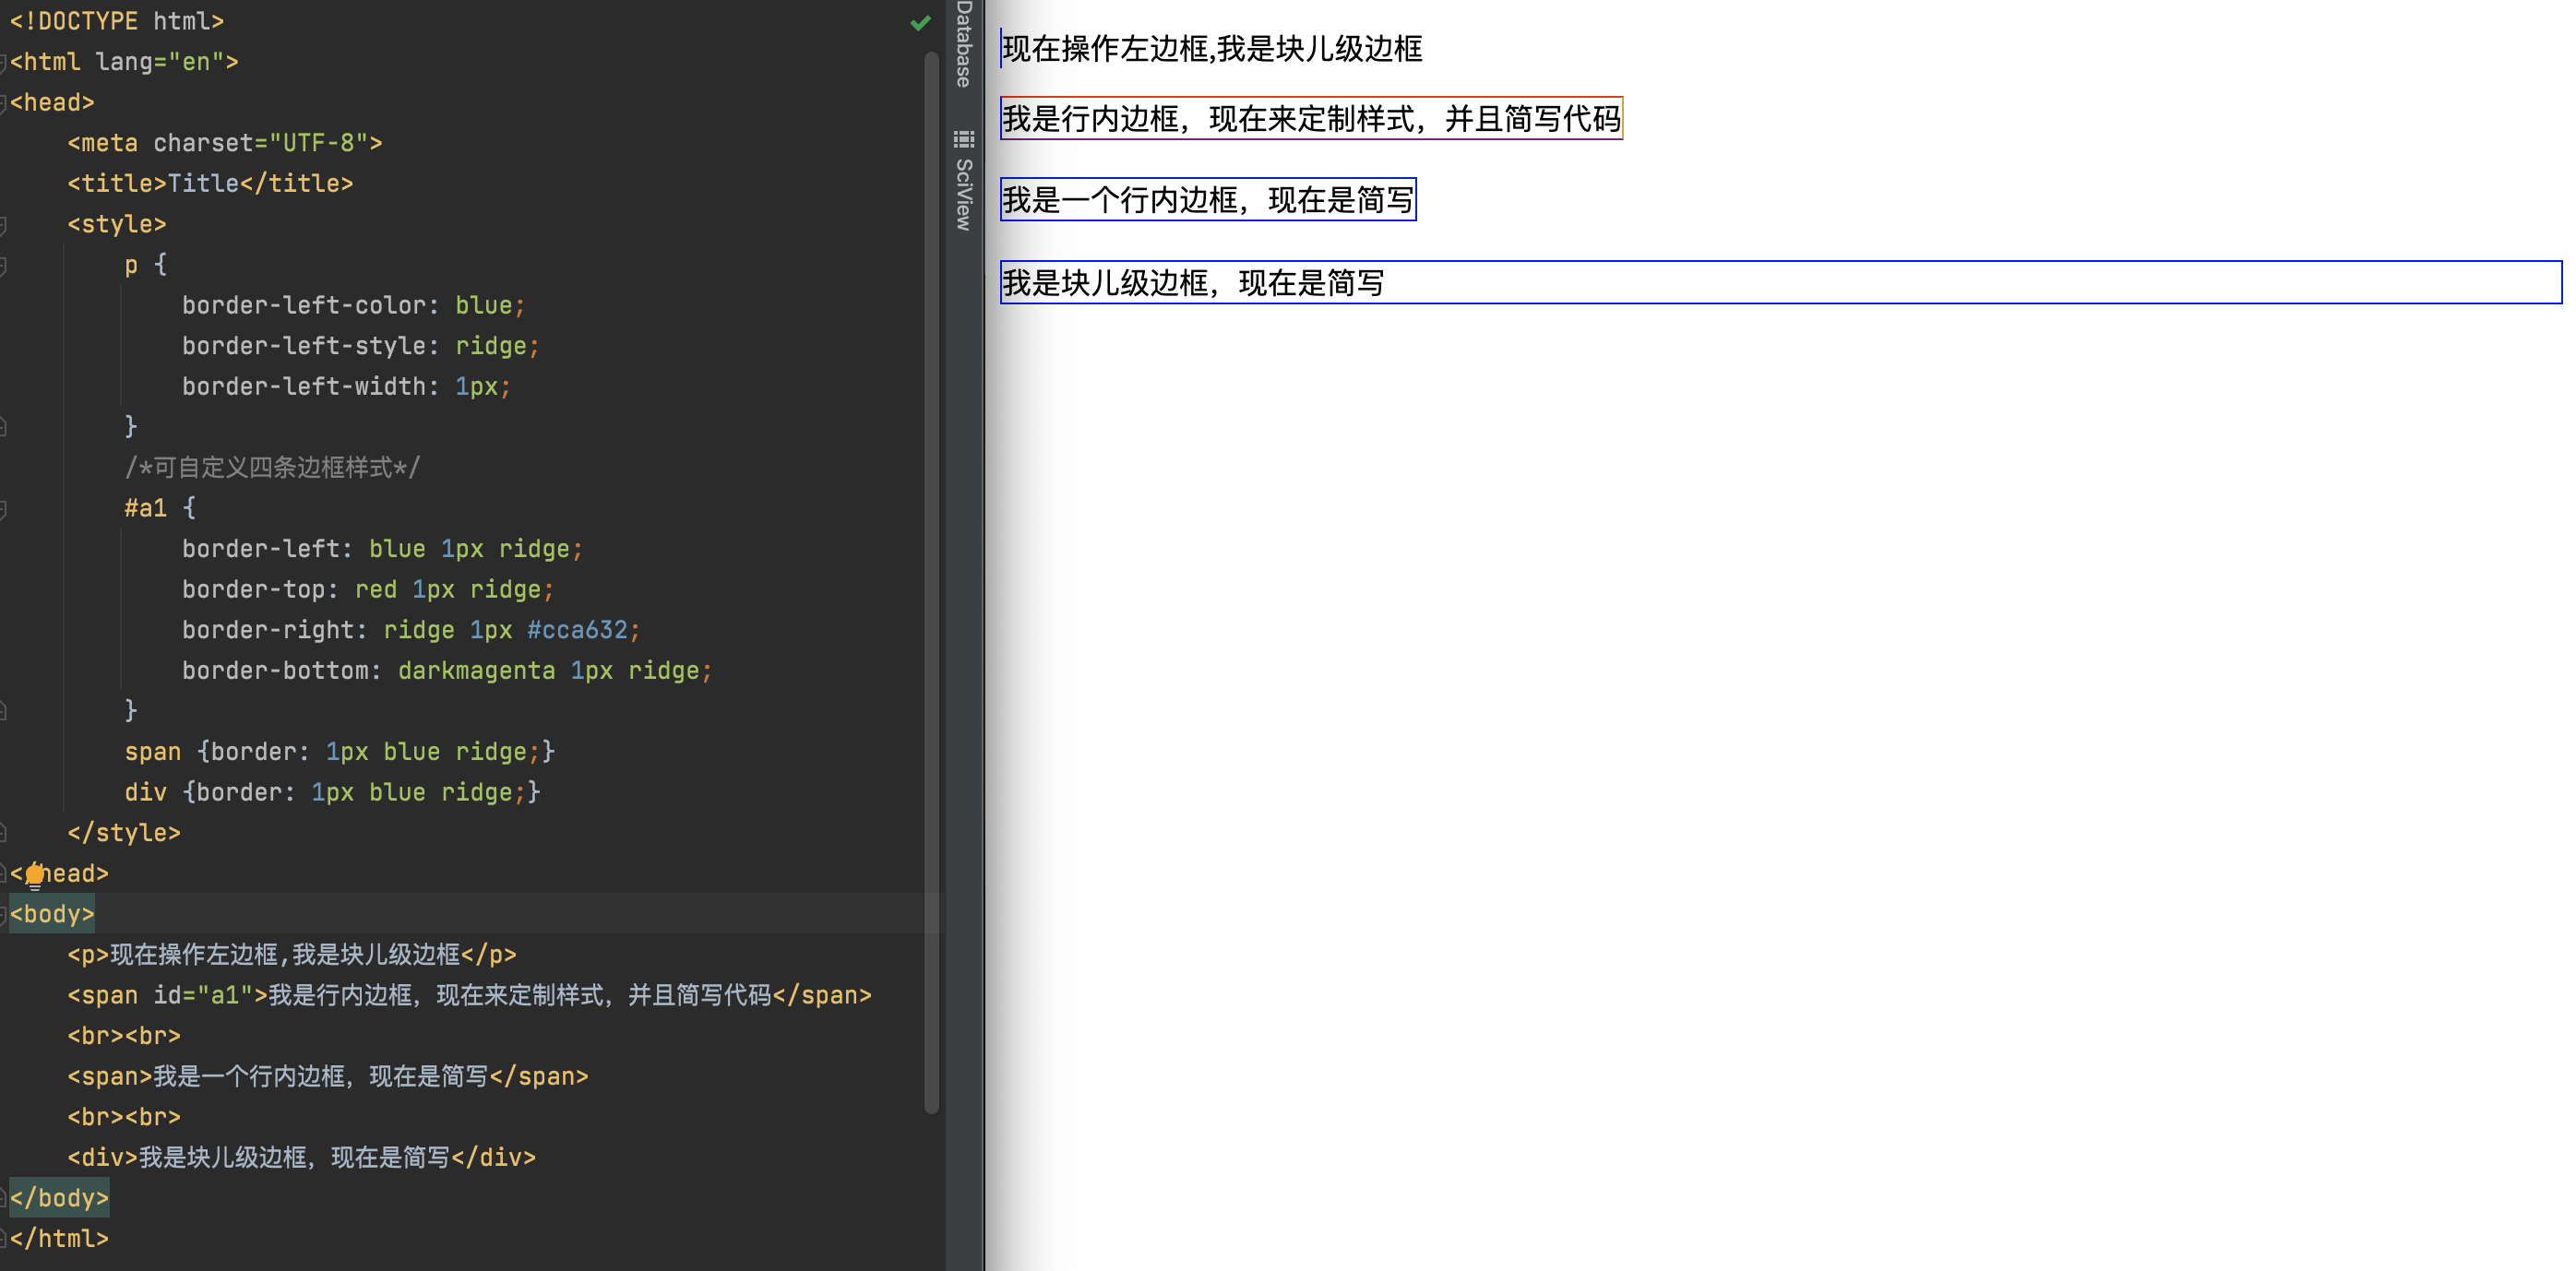Open the SciView tool window tab
Screen dimensions: 2576x1271
[964, 195]
